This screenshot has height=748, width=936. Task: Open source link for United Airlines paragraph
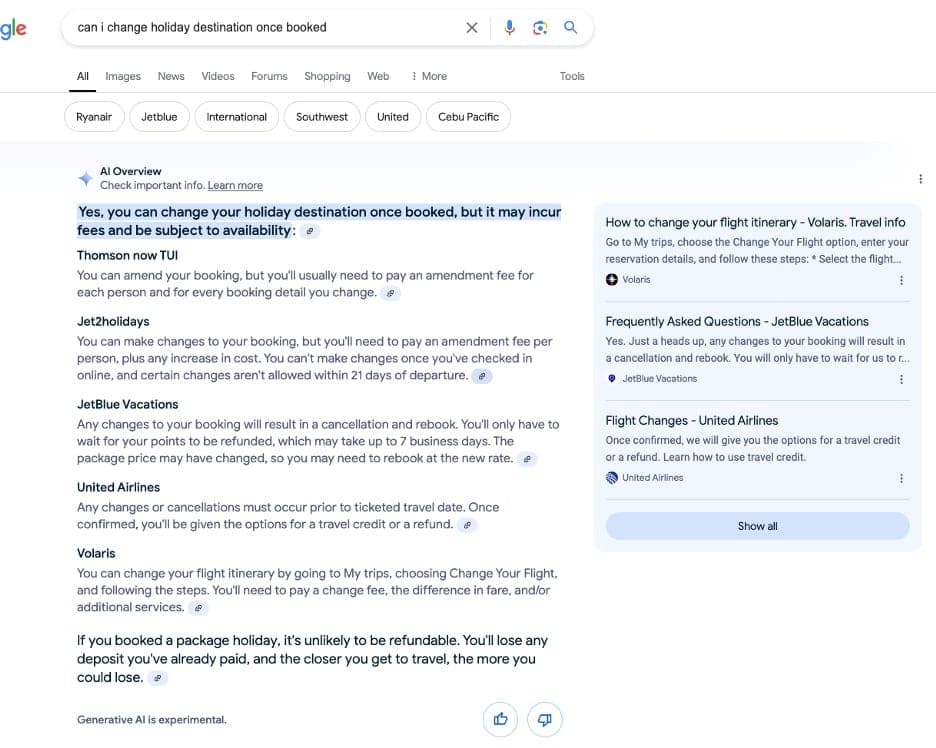(x=467, y=525)
